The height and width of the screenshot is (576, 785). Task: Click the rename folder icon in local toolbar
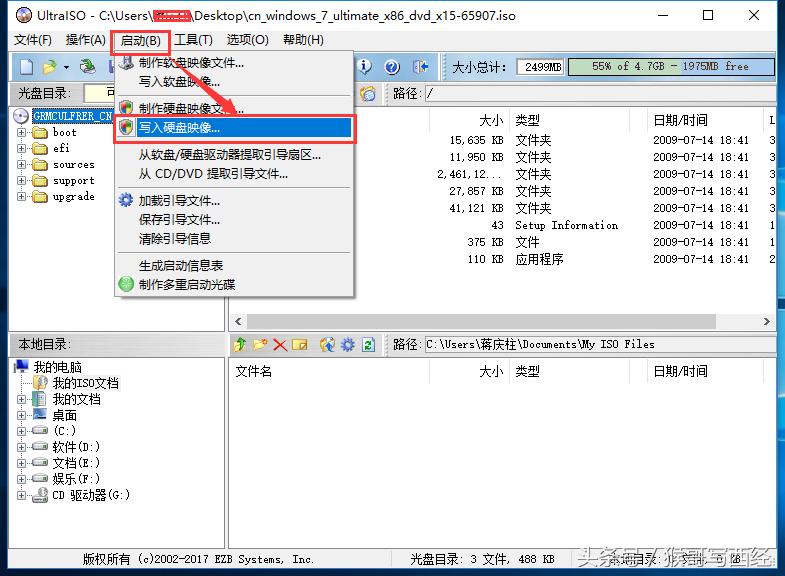299,344
